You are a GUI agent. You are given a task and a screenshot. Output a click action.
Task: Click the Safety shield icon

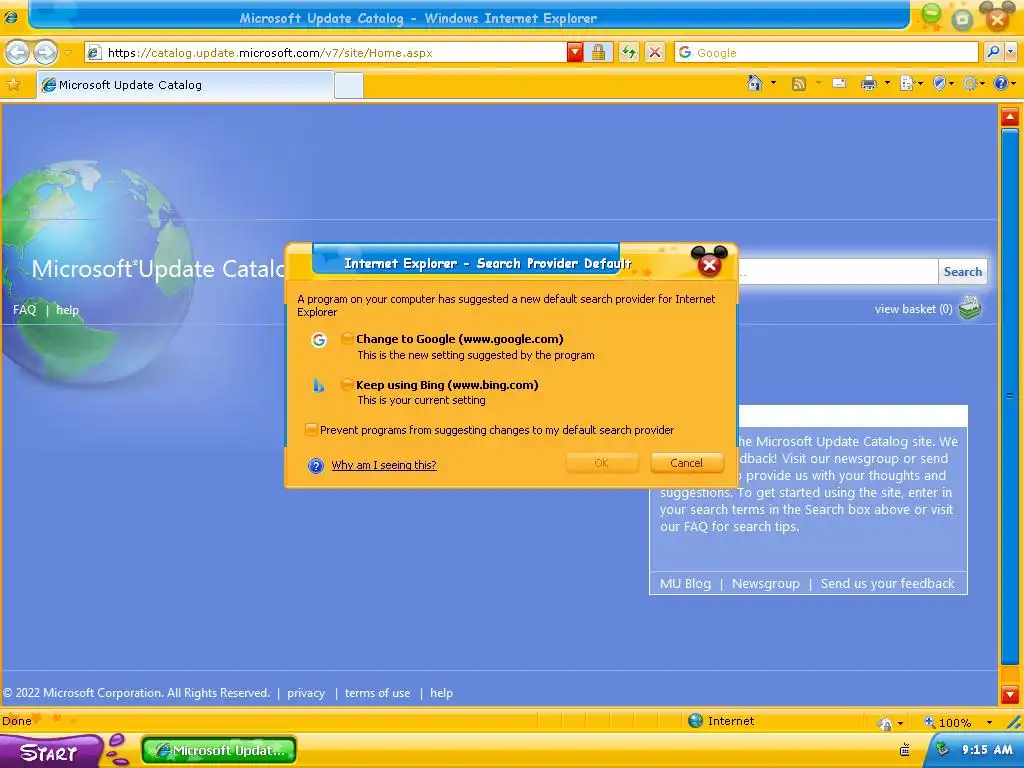[940, 83]
